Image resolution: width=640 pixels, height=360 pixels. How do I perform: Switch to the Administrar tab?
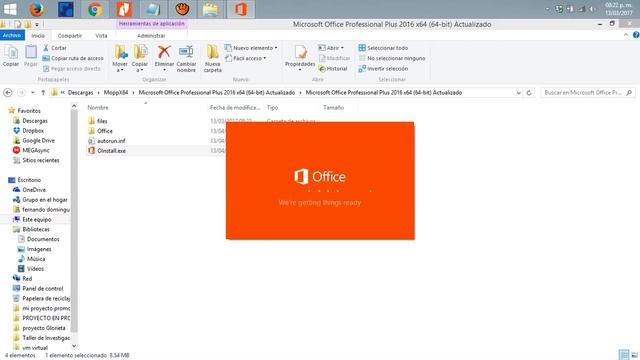pyautogui.click(x=151, y=36)
